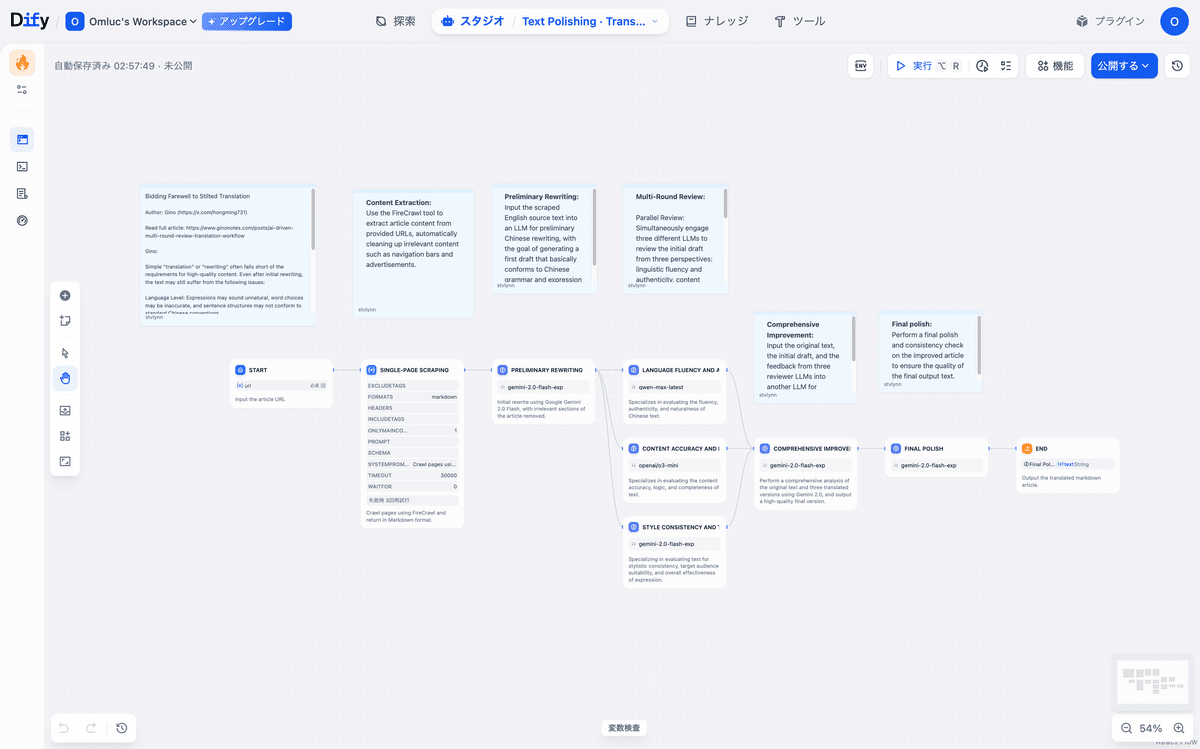The width and height of the screenshot is (1200, 749).
Task: Switch the canvas to pointer selection mode
Action: point(65,353)
